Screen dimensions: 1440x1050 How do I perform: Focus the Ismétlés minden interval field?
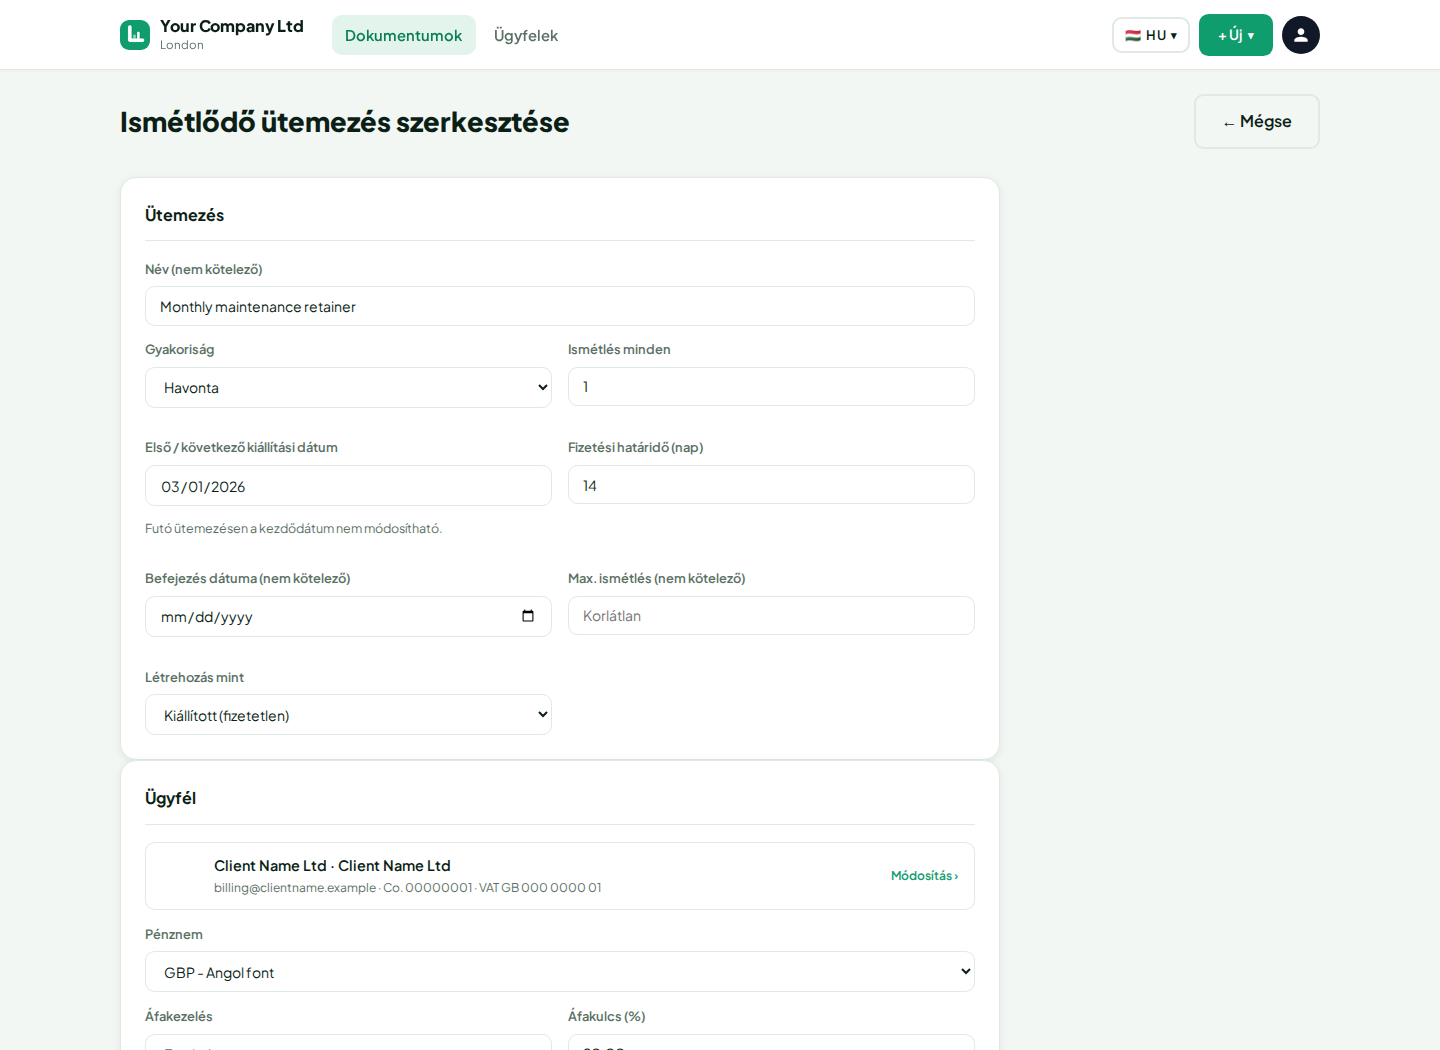[x=771, y=386]
